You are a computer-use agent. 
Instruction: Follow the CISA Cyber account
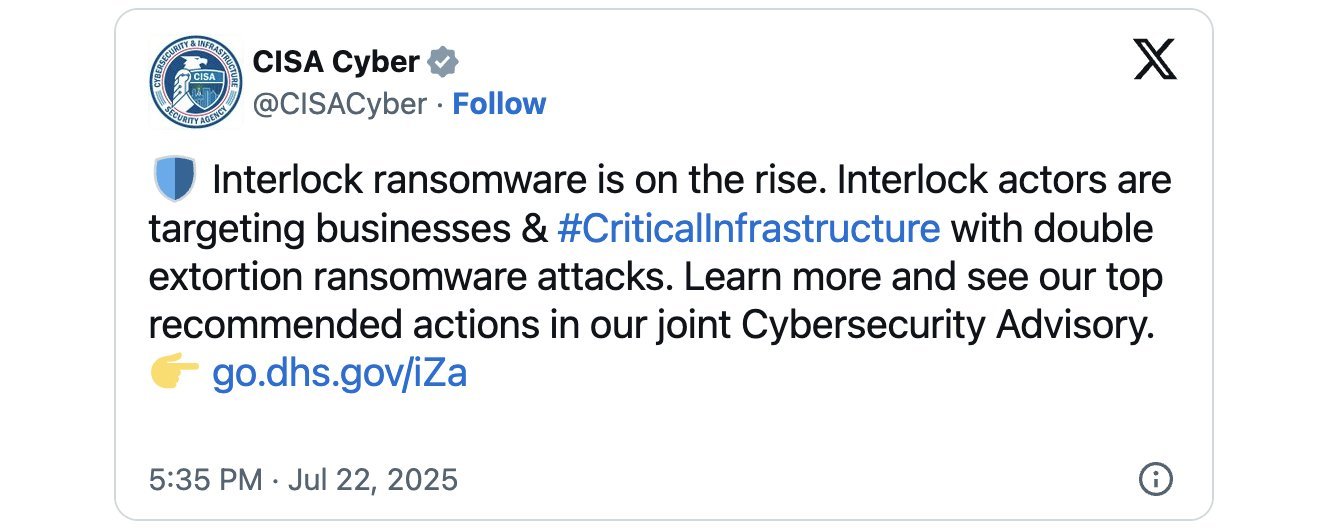click(499, 104)
